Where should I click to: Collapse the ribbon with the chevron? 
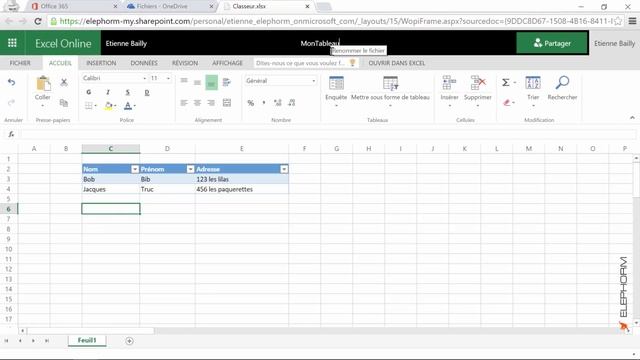point(632,118)
